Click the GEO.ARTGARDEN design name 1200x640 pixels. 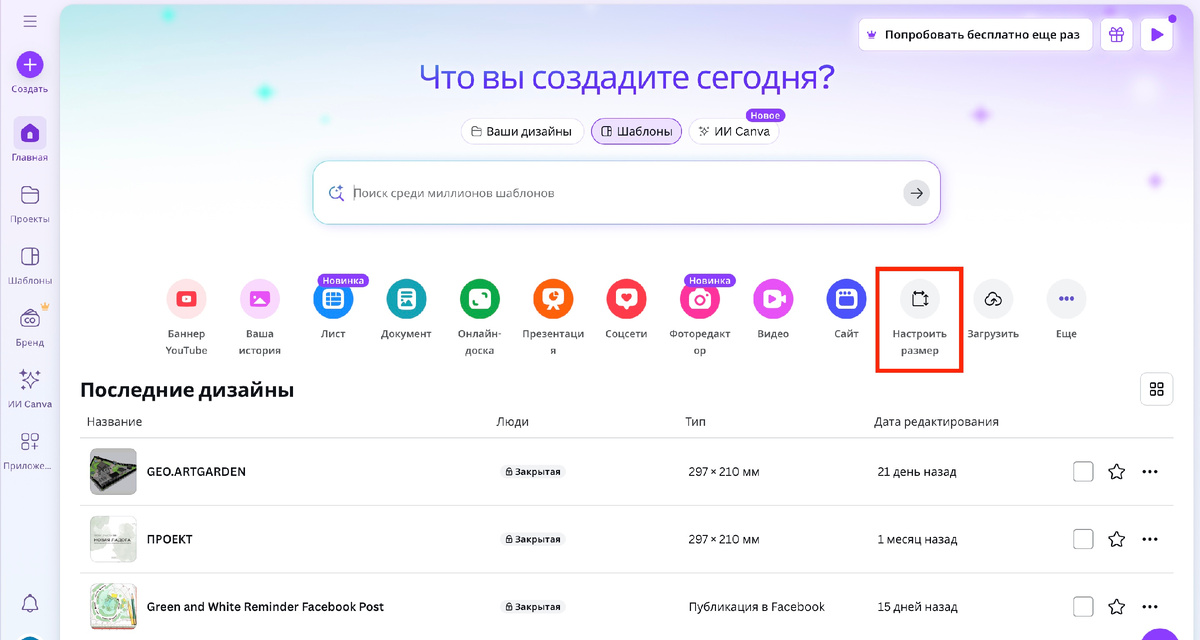pos(196,471)
